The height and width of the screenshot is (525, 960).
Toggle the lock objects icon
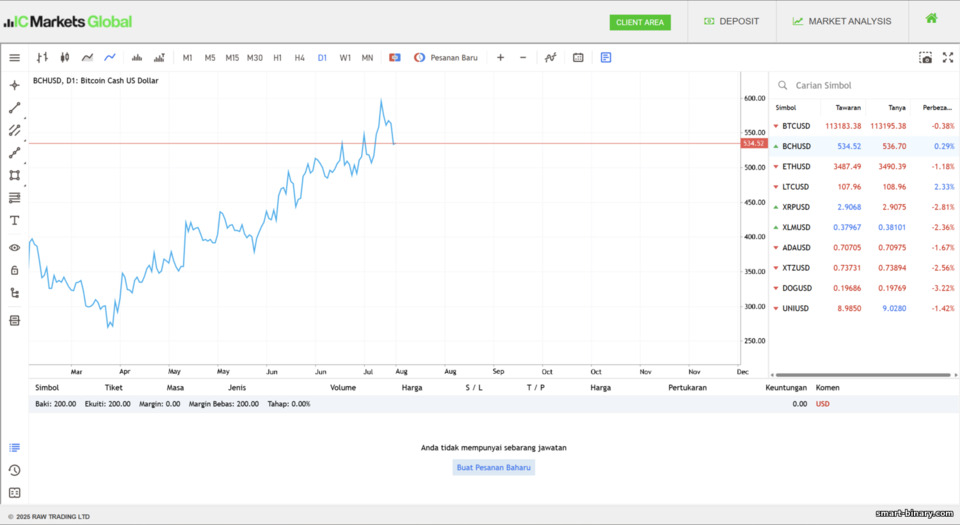tap(15, 270)
